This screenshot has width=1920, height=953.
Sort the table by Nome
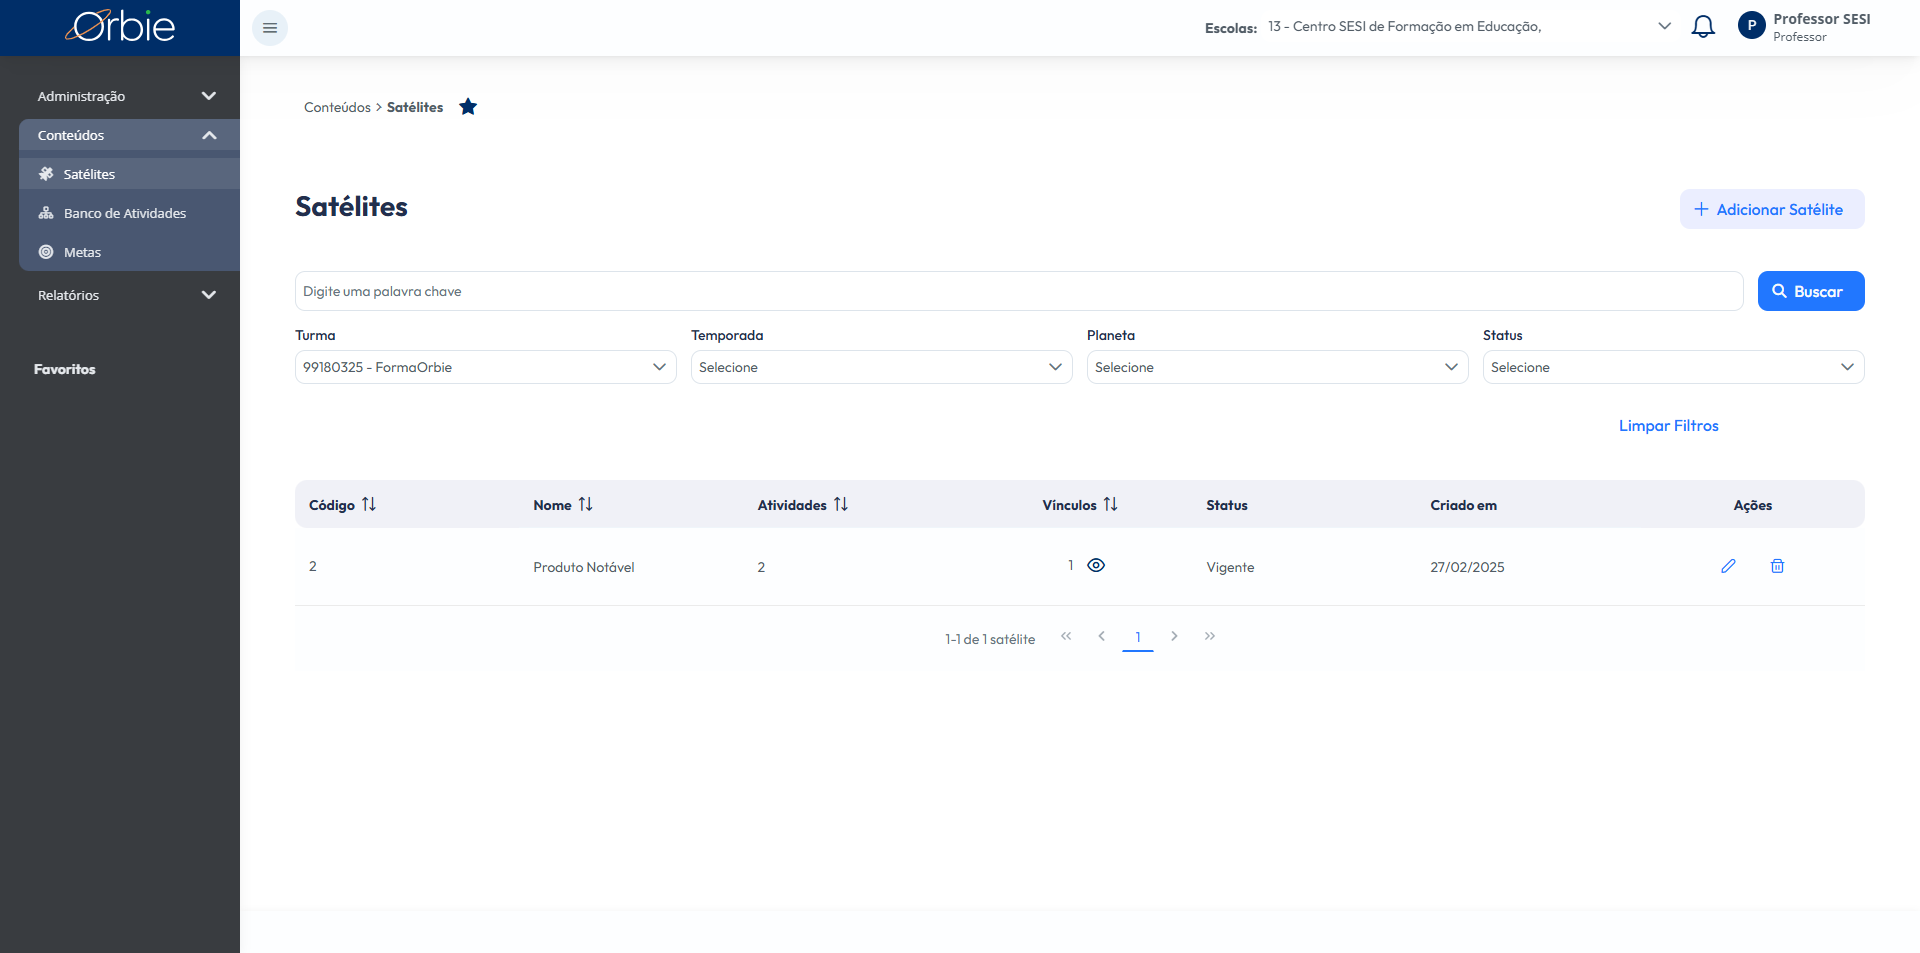click(x=586, y=504)
